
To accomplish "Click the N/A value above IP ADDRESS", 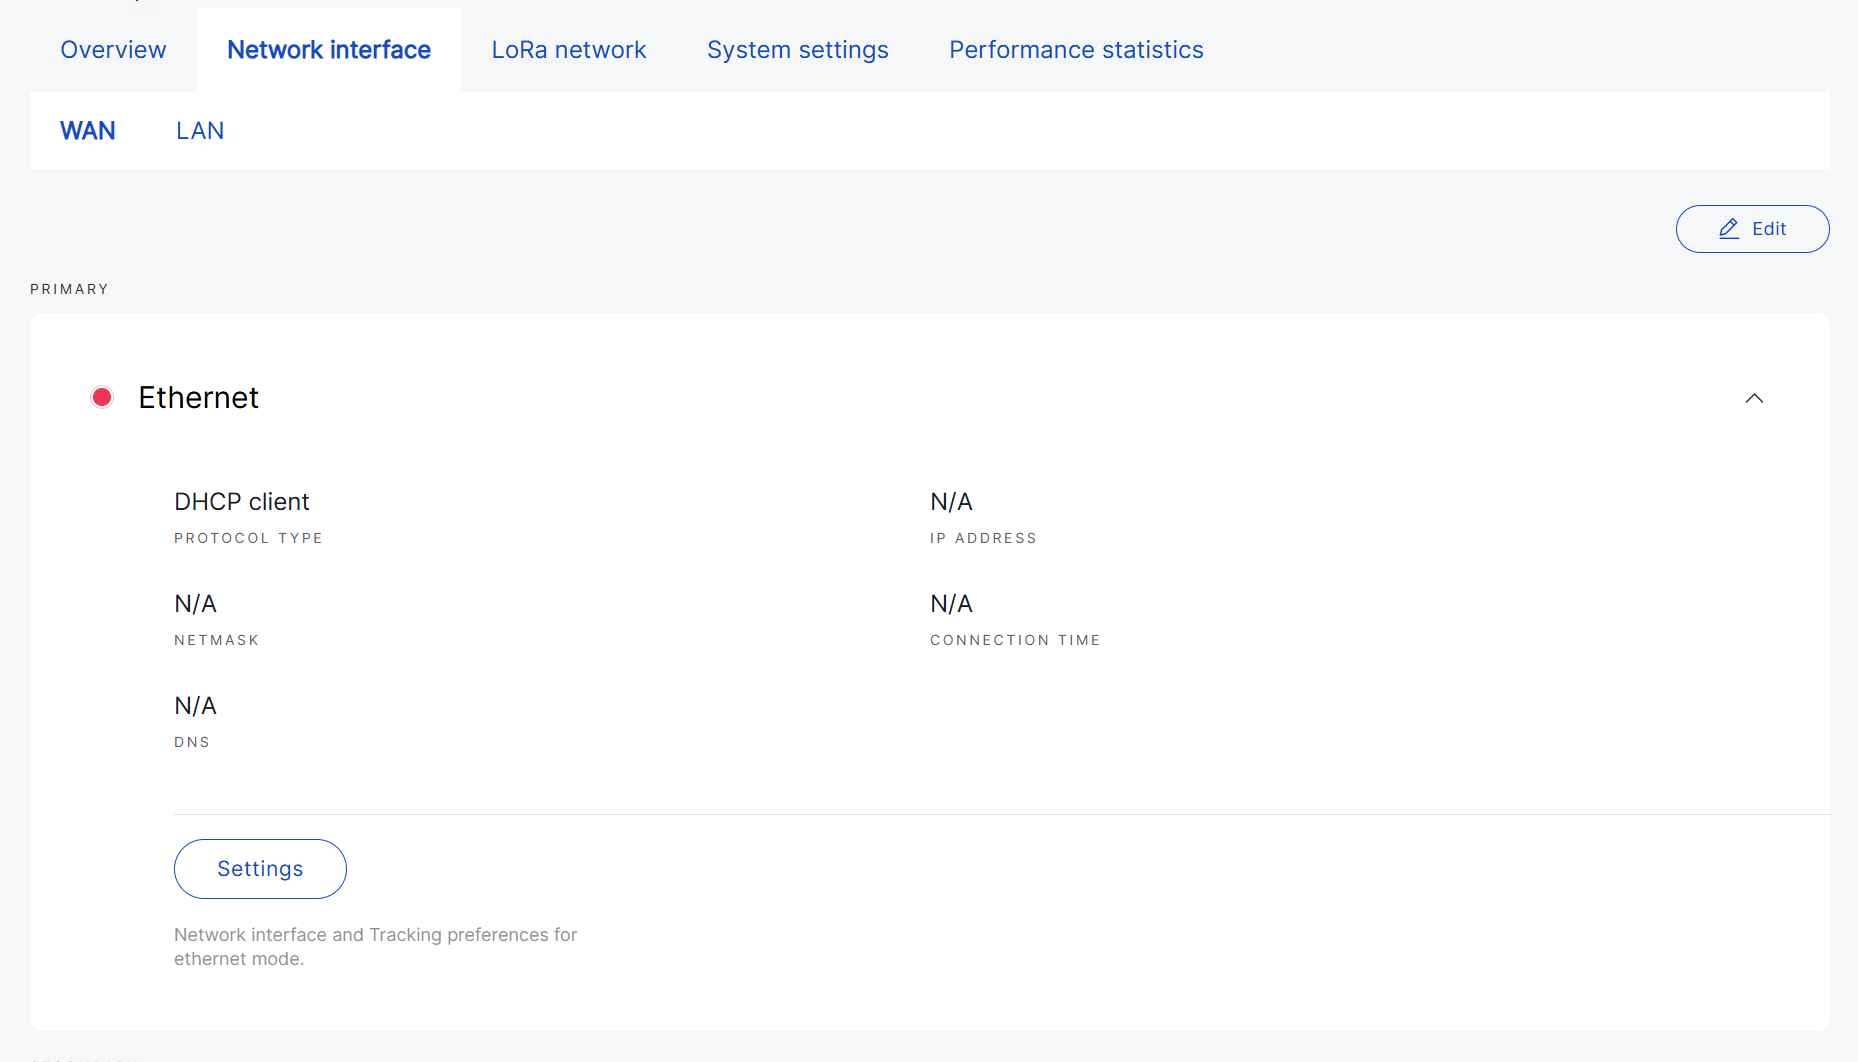I will pyautogui.click(x=951, y=502).
